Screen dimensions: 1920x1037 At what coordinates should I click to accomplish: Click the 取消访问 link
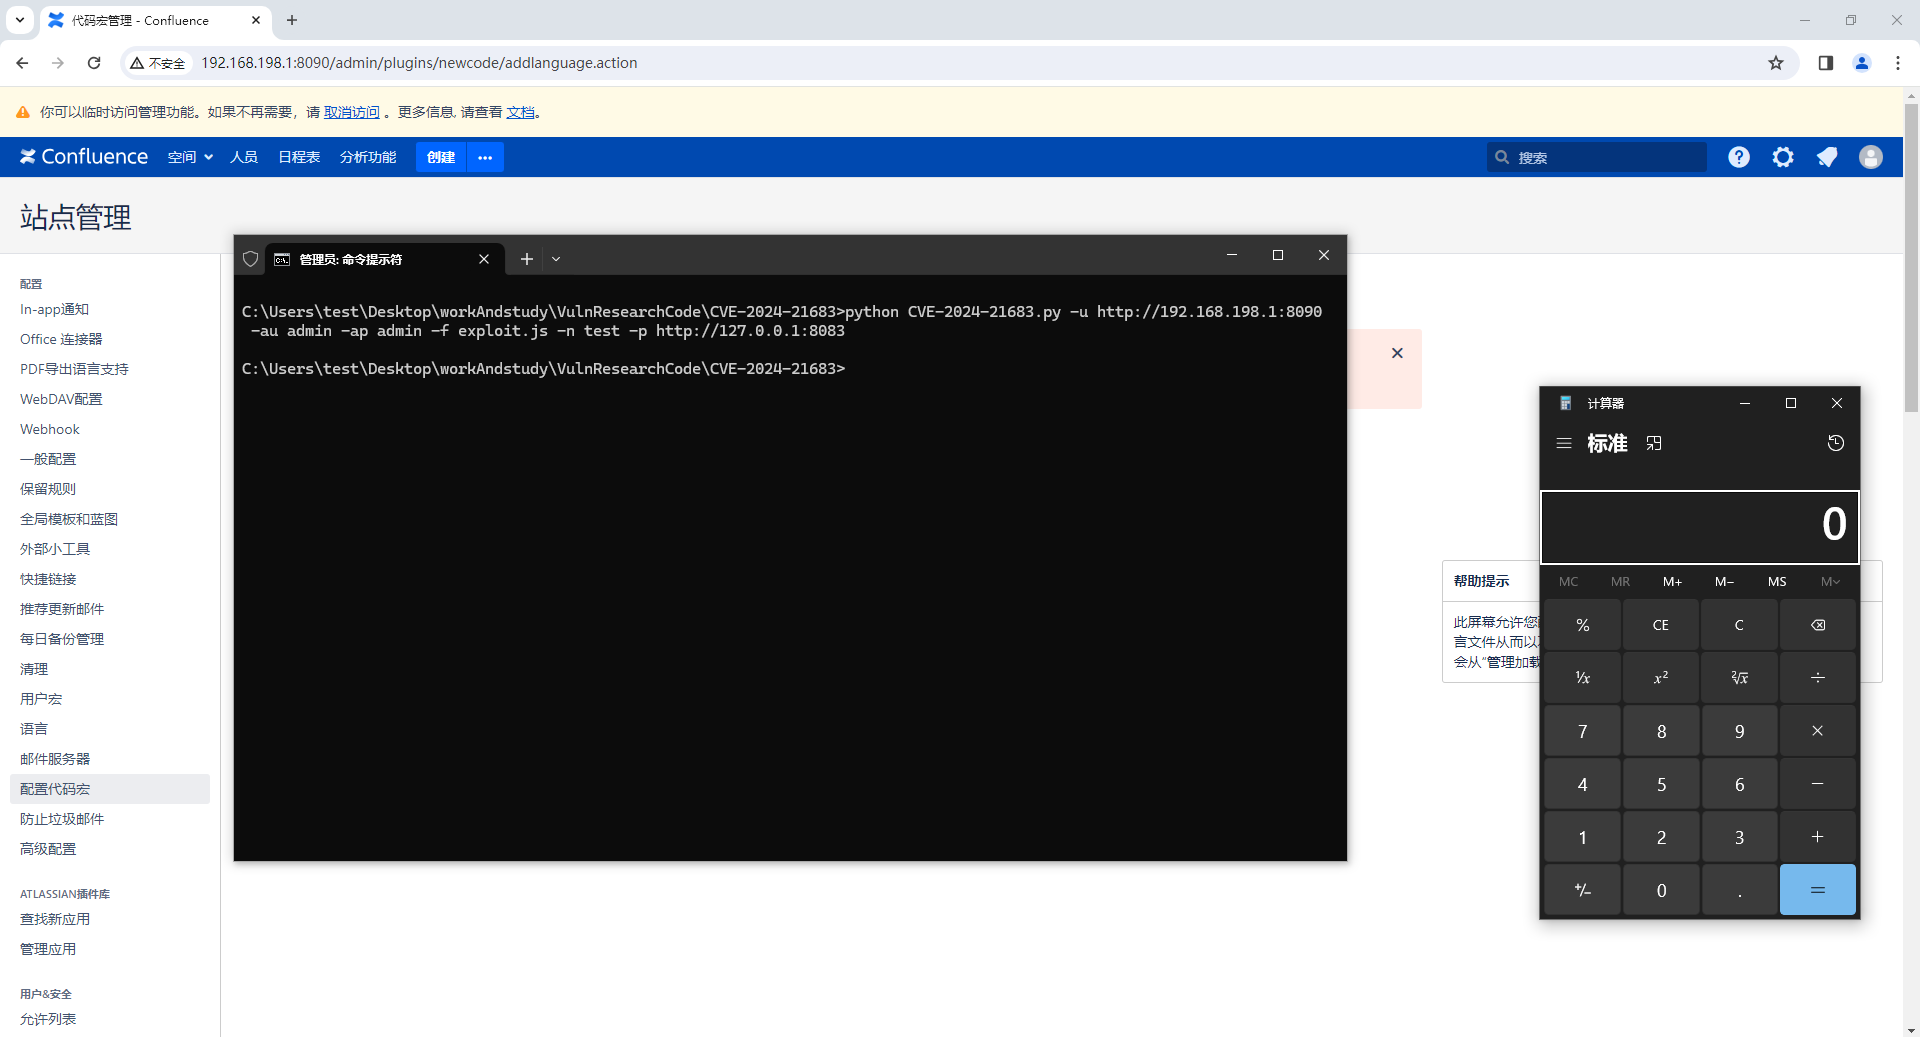(351, 112)
